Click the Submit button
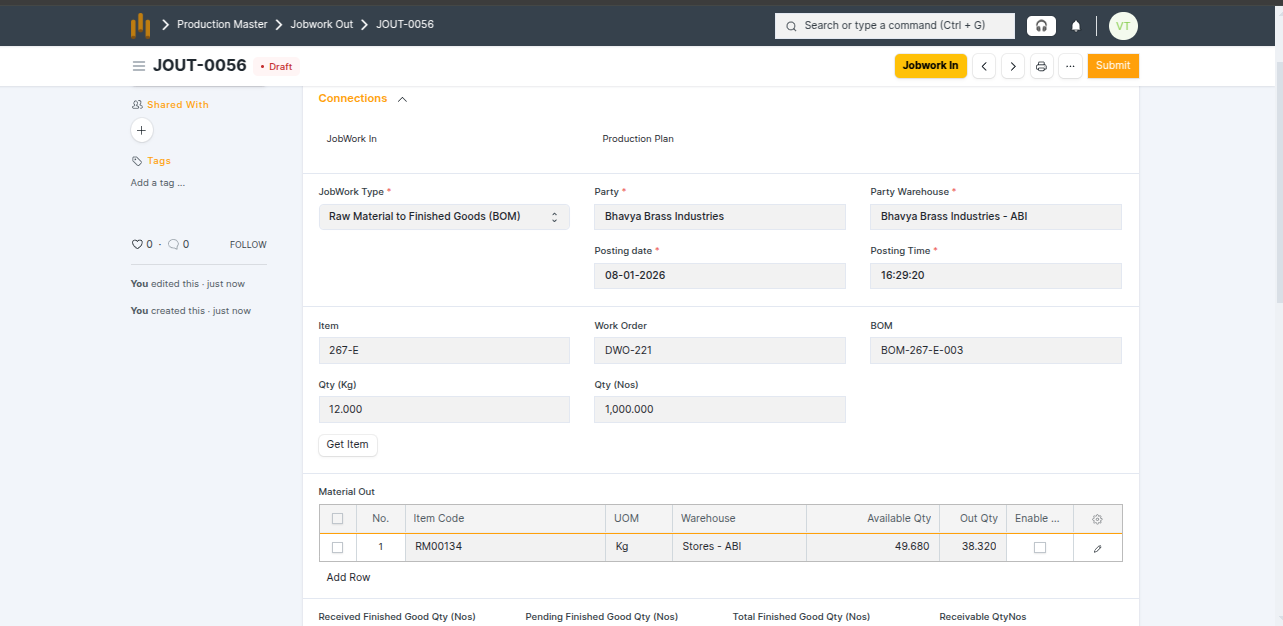Viewport: 1283px width, 626px height. 1112,66
